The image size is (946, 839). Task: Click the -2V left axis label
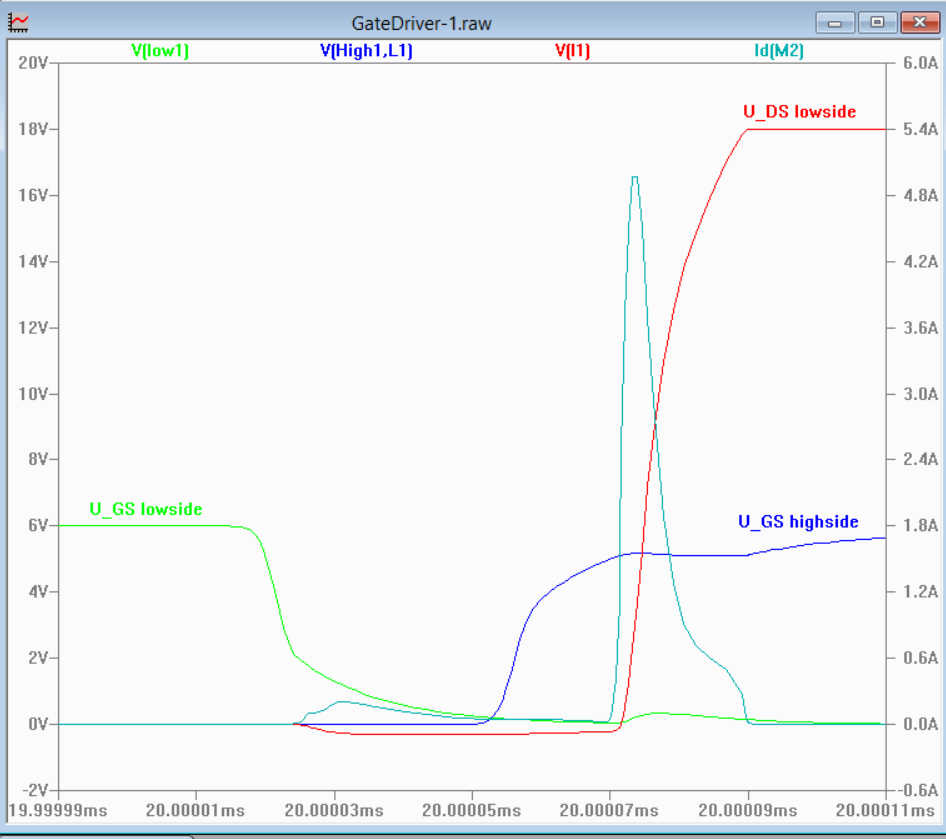pos(34,790)
